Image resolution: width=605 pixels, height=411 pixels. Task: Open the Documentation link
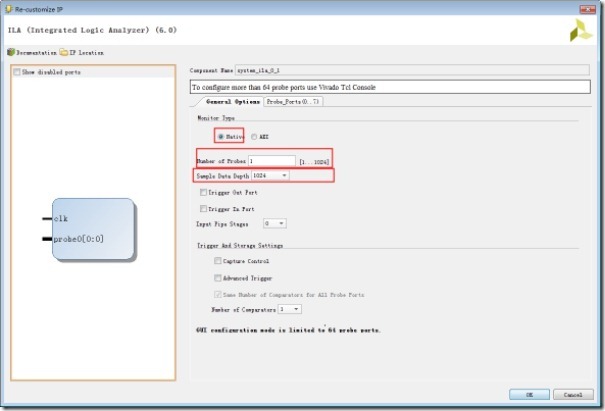coord(36,52)
